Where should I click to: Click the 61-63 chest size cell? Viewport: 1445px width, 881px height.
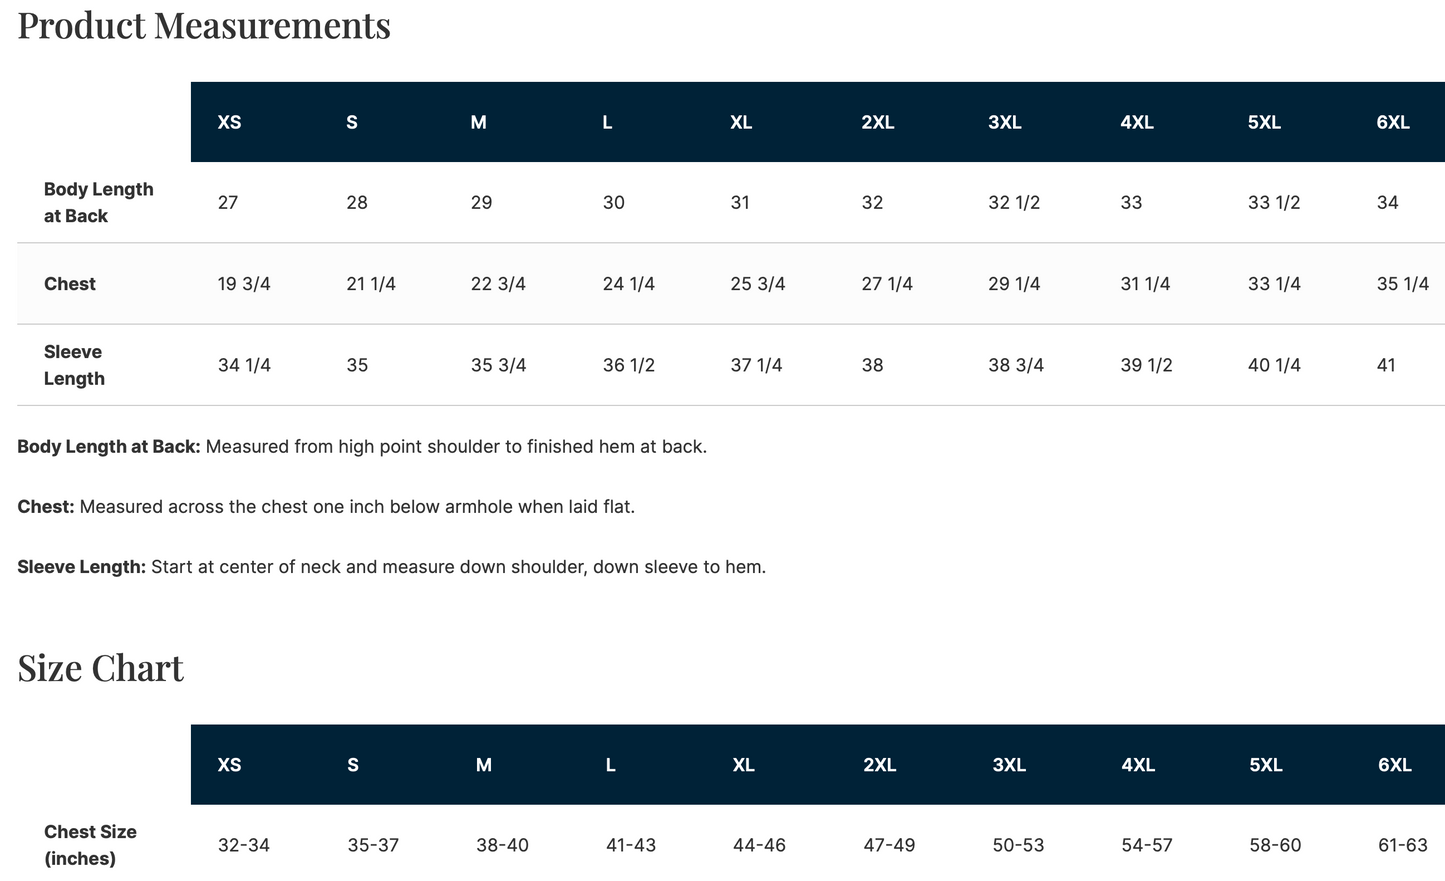[1403, 845]
